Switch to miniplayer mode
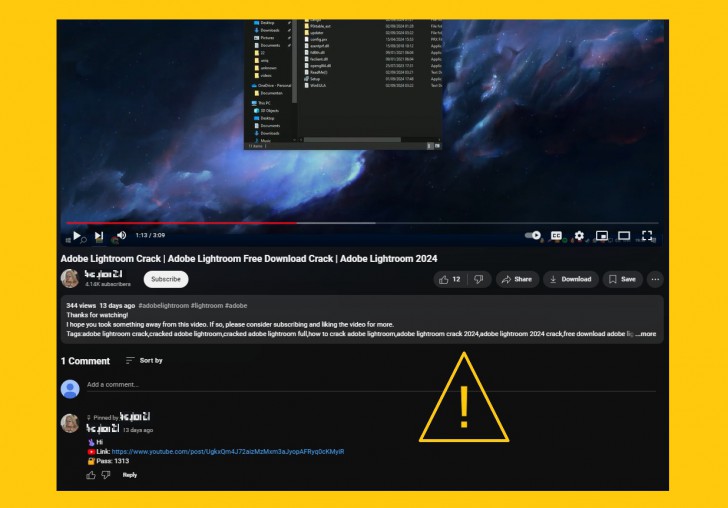 pyautogui.click(x=602, y=236)
